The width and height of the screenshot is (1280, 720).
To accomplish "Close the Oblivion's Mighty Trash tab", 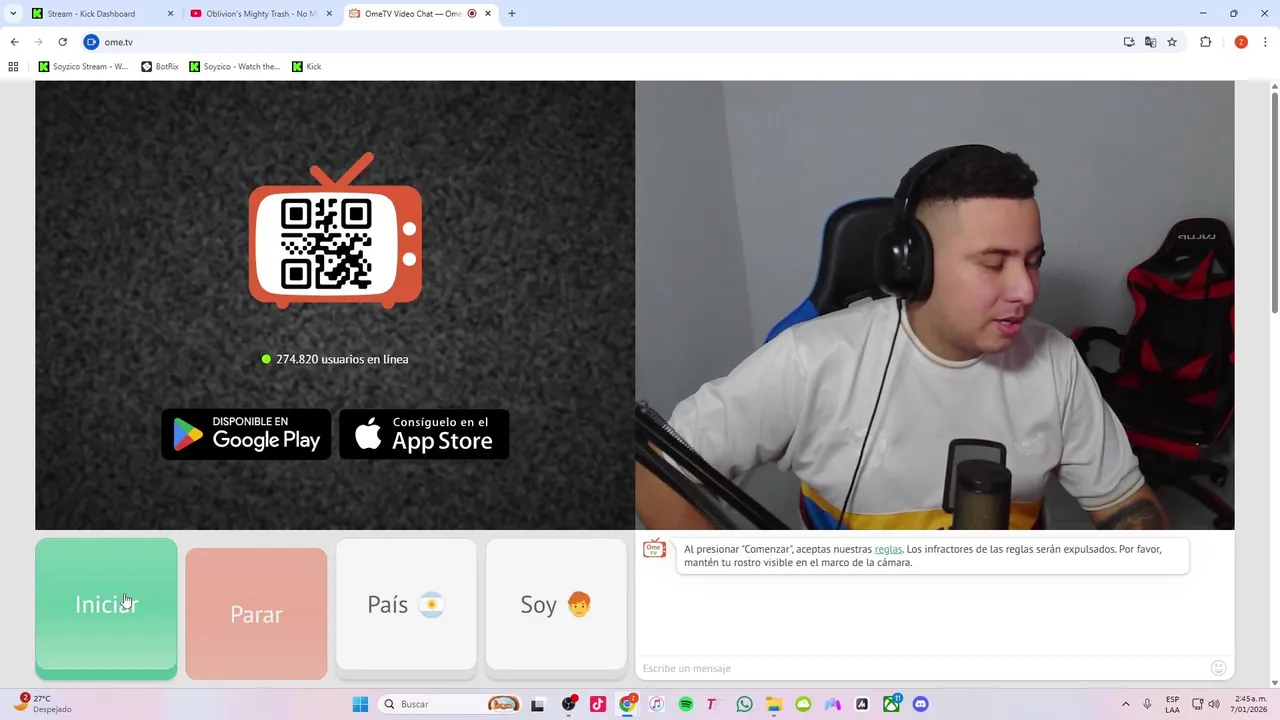I will pyautogui.click(x=329, y=14).
